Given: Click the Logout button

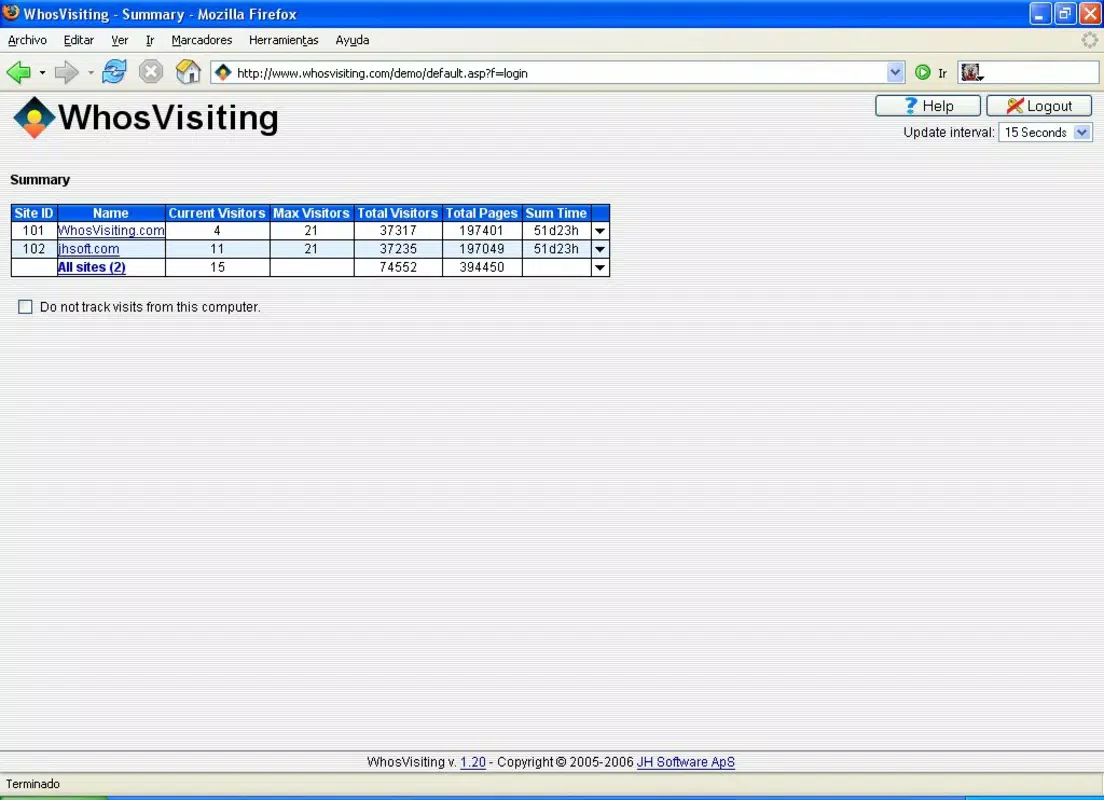Looking at the screenshot, I should pyautogui.click(x=1039, y=106).
